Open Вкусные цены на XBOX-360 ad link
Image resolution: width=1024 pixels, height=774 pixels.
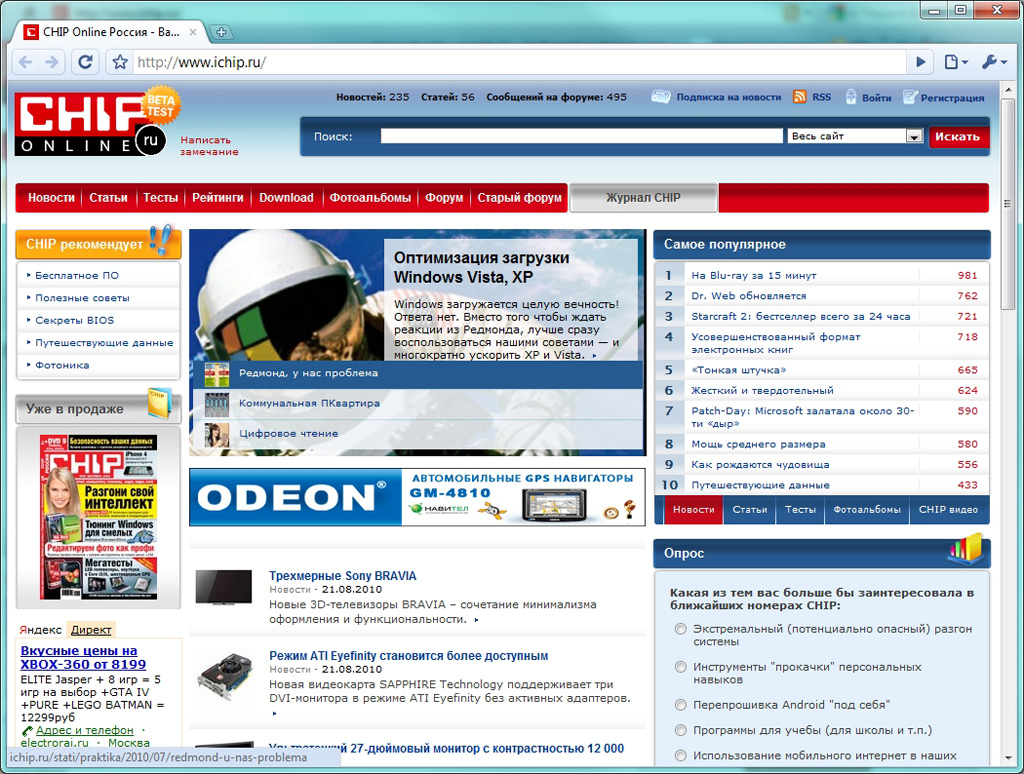(83, 658)
